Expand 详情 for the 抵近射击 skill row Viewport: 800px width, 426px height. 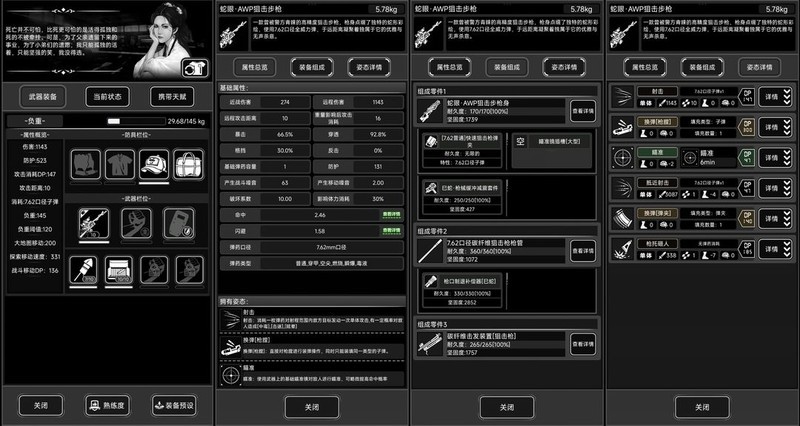tap(776, 188)
